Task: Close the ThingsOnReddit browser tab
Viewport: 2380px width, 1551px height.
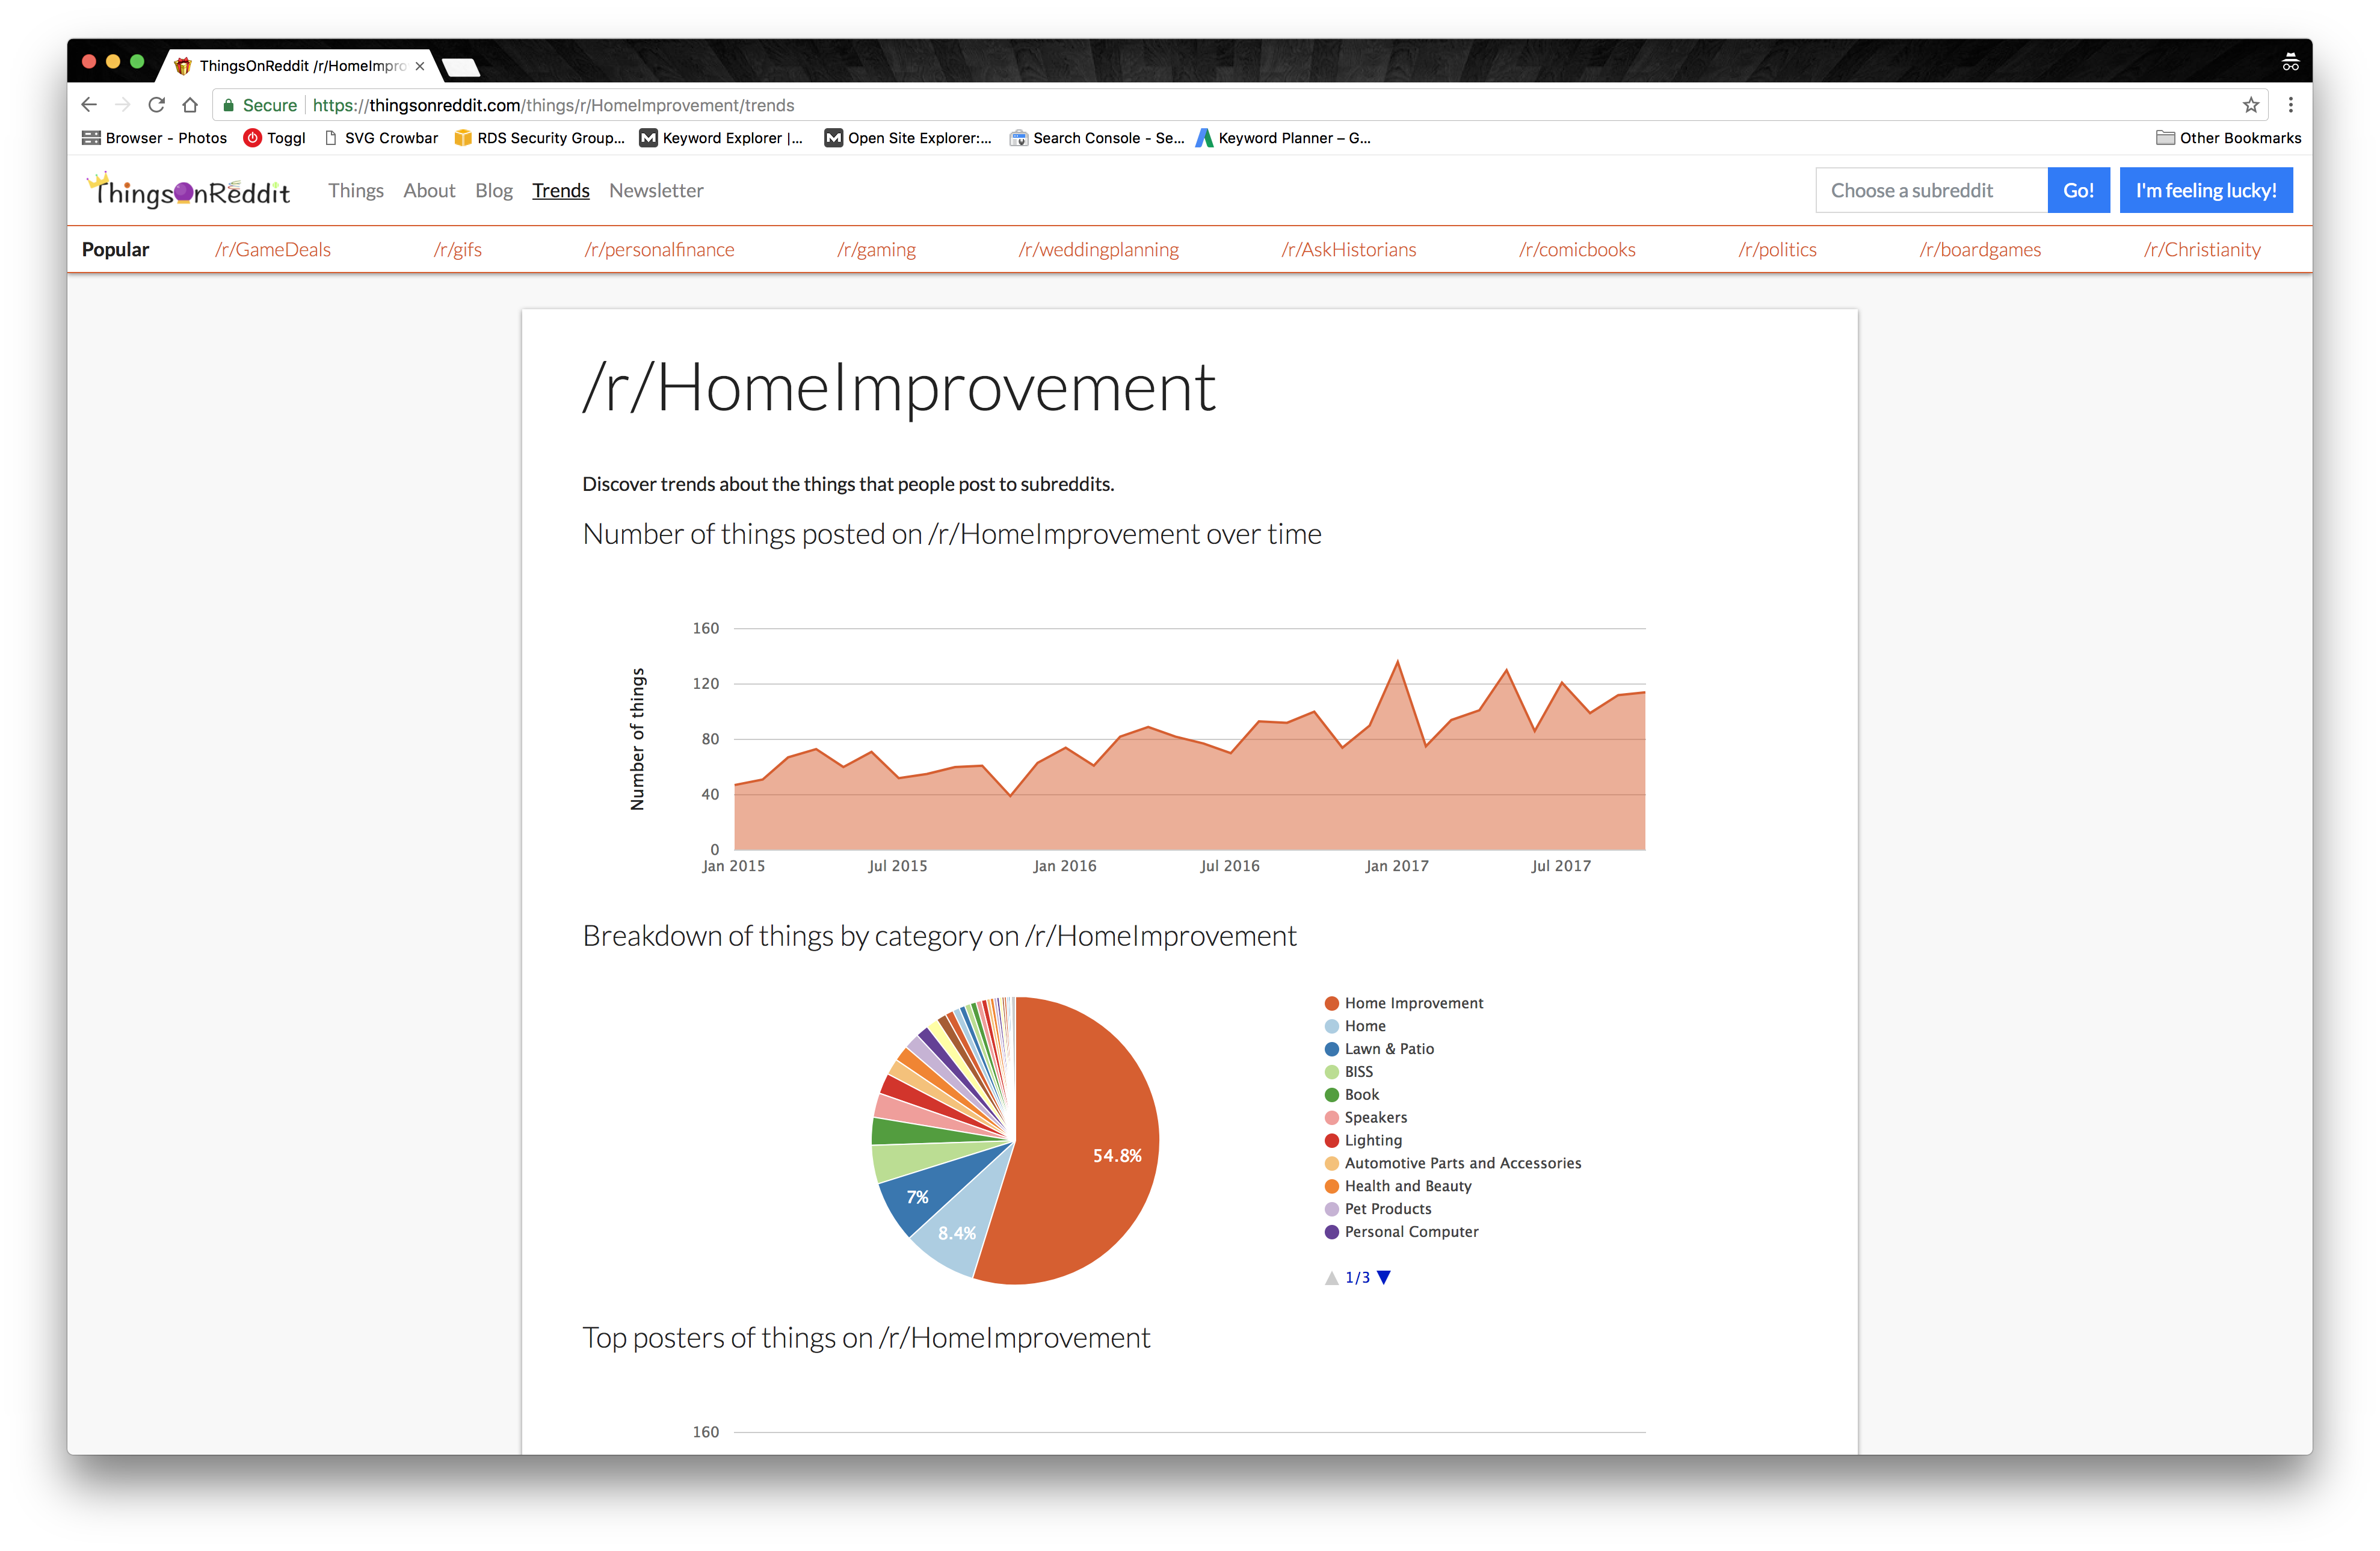Action: (x=420, y=66)
